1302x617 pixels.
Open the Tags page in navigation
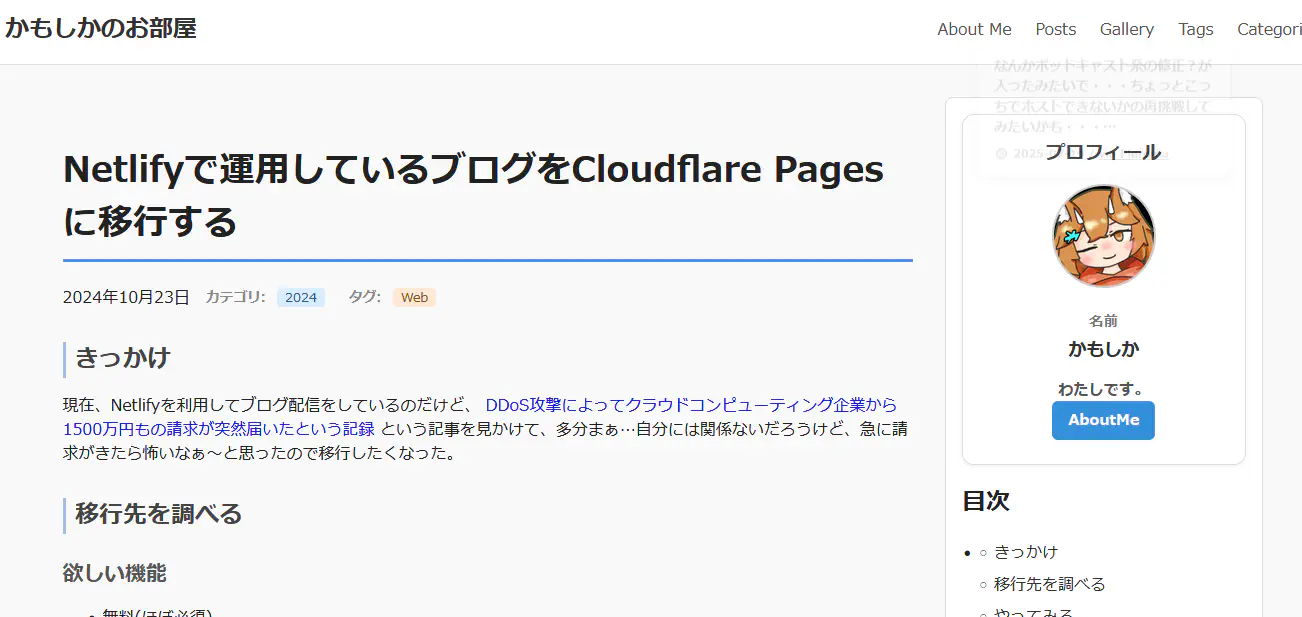pyautogui.click(x=1195, y=29)
